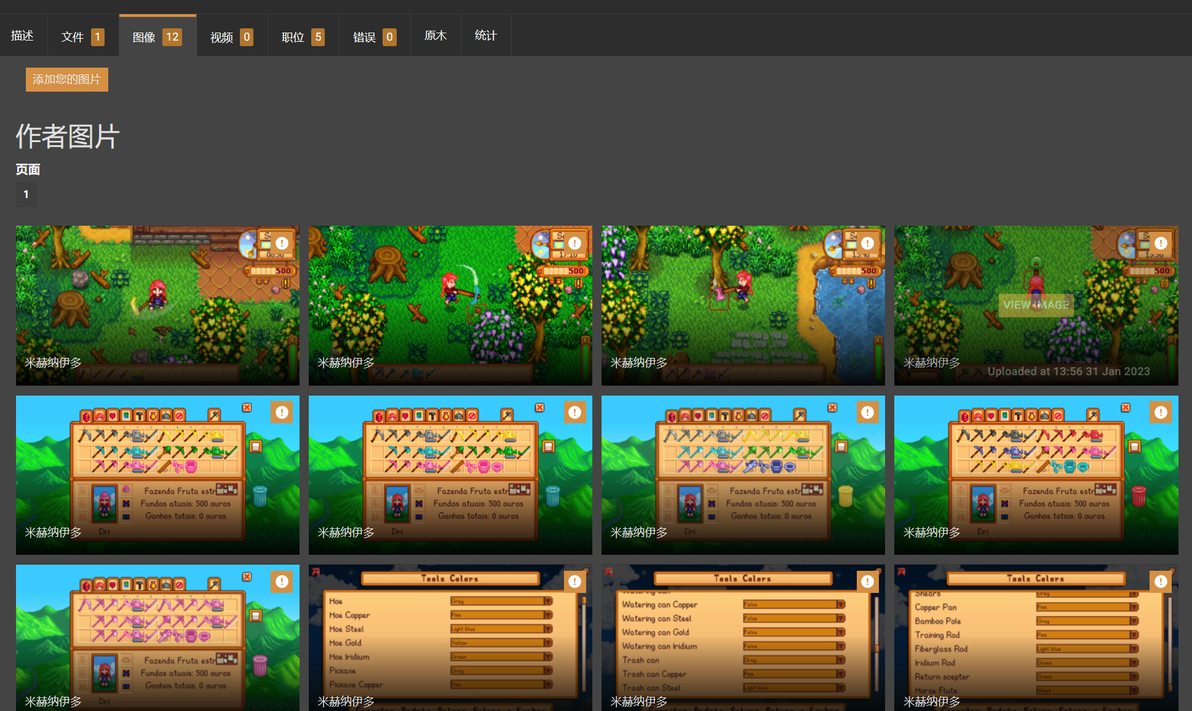Report the all-pink tools inventory image

(x=281, y=582)
